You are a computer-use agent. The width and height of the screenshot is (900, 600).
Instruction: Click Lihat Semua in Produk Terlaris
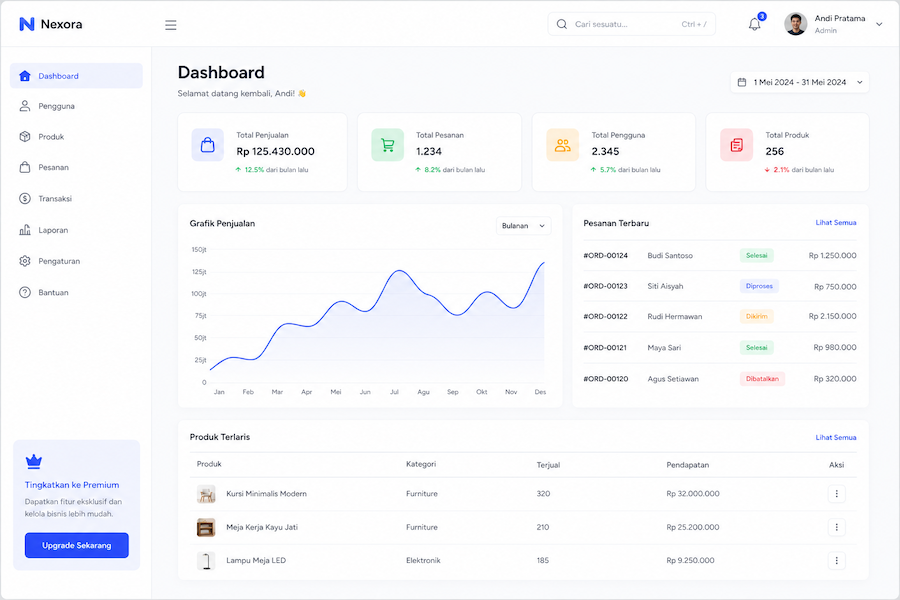pos(836,438)
